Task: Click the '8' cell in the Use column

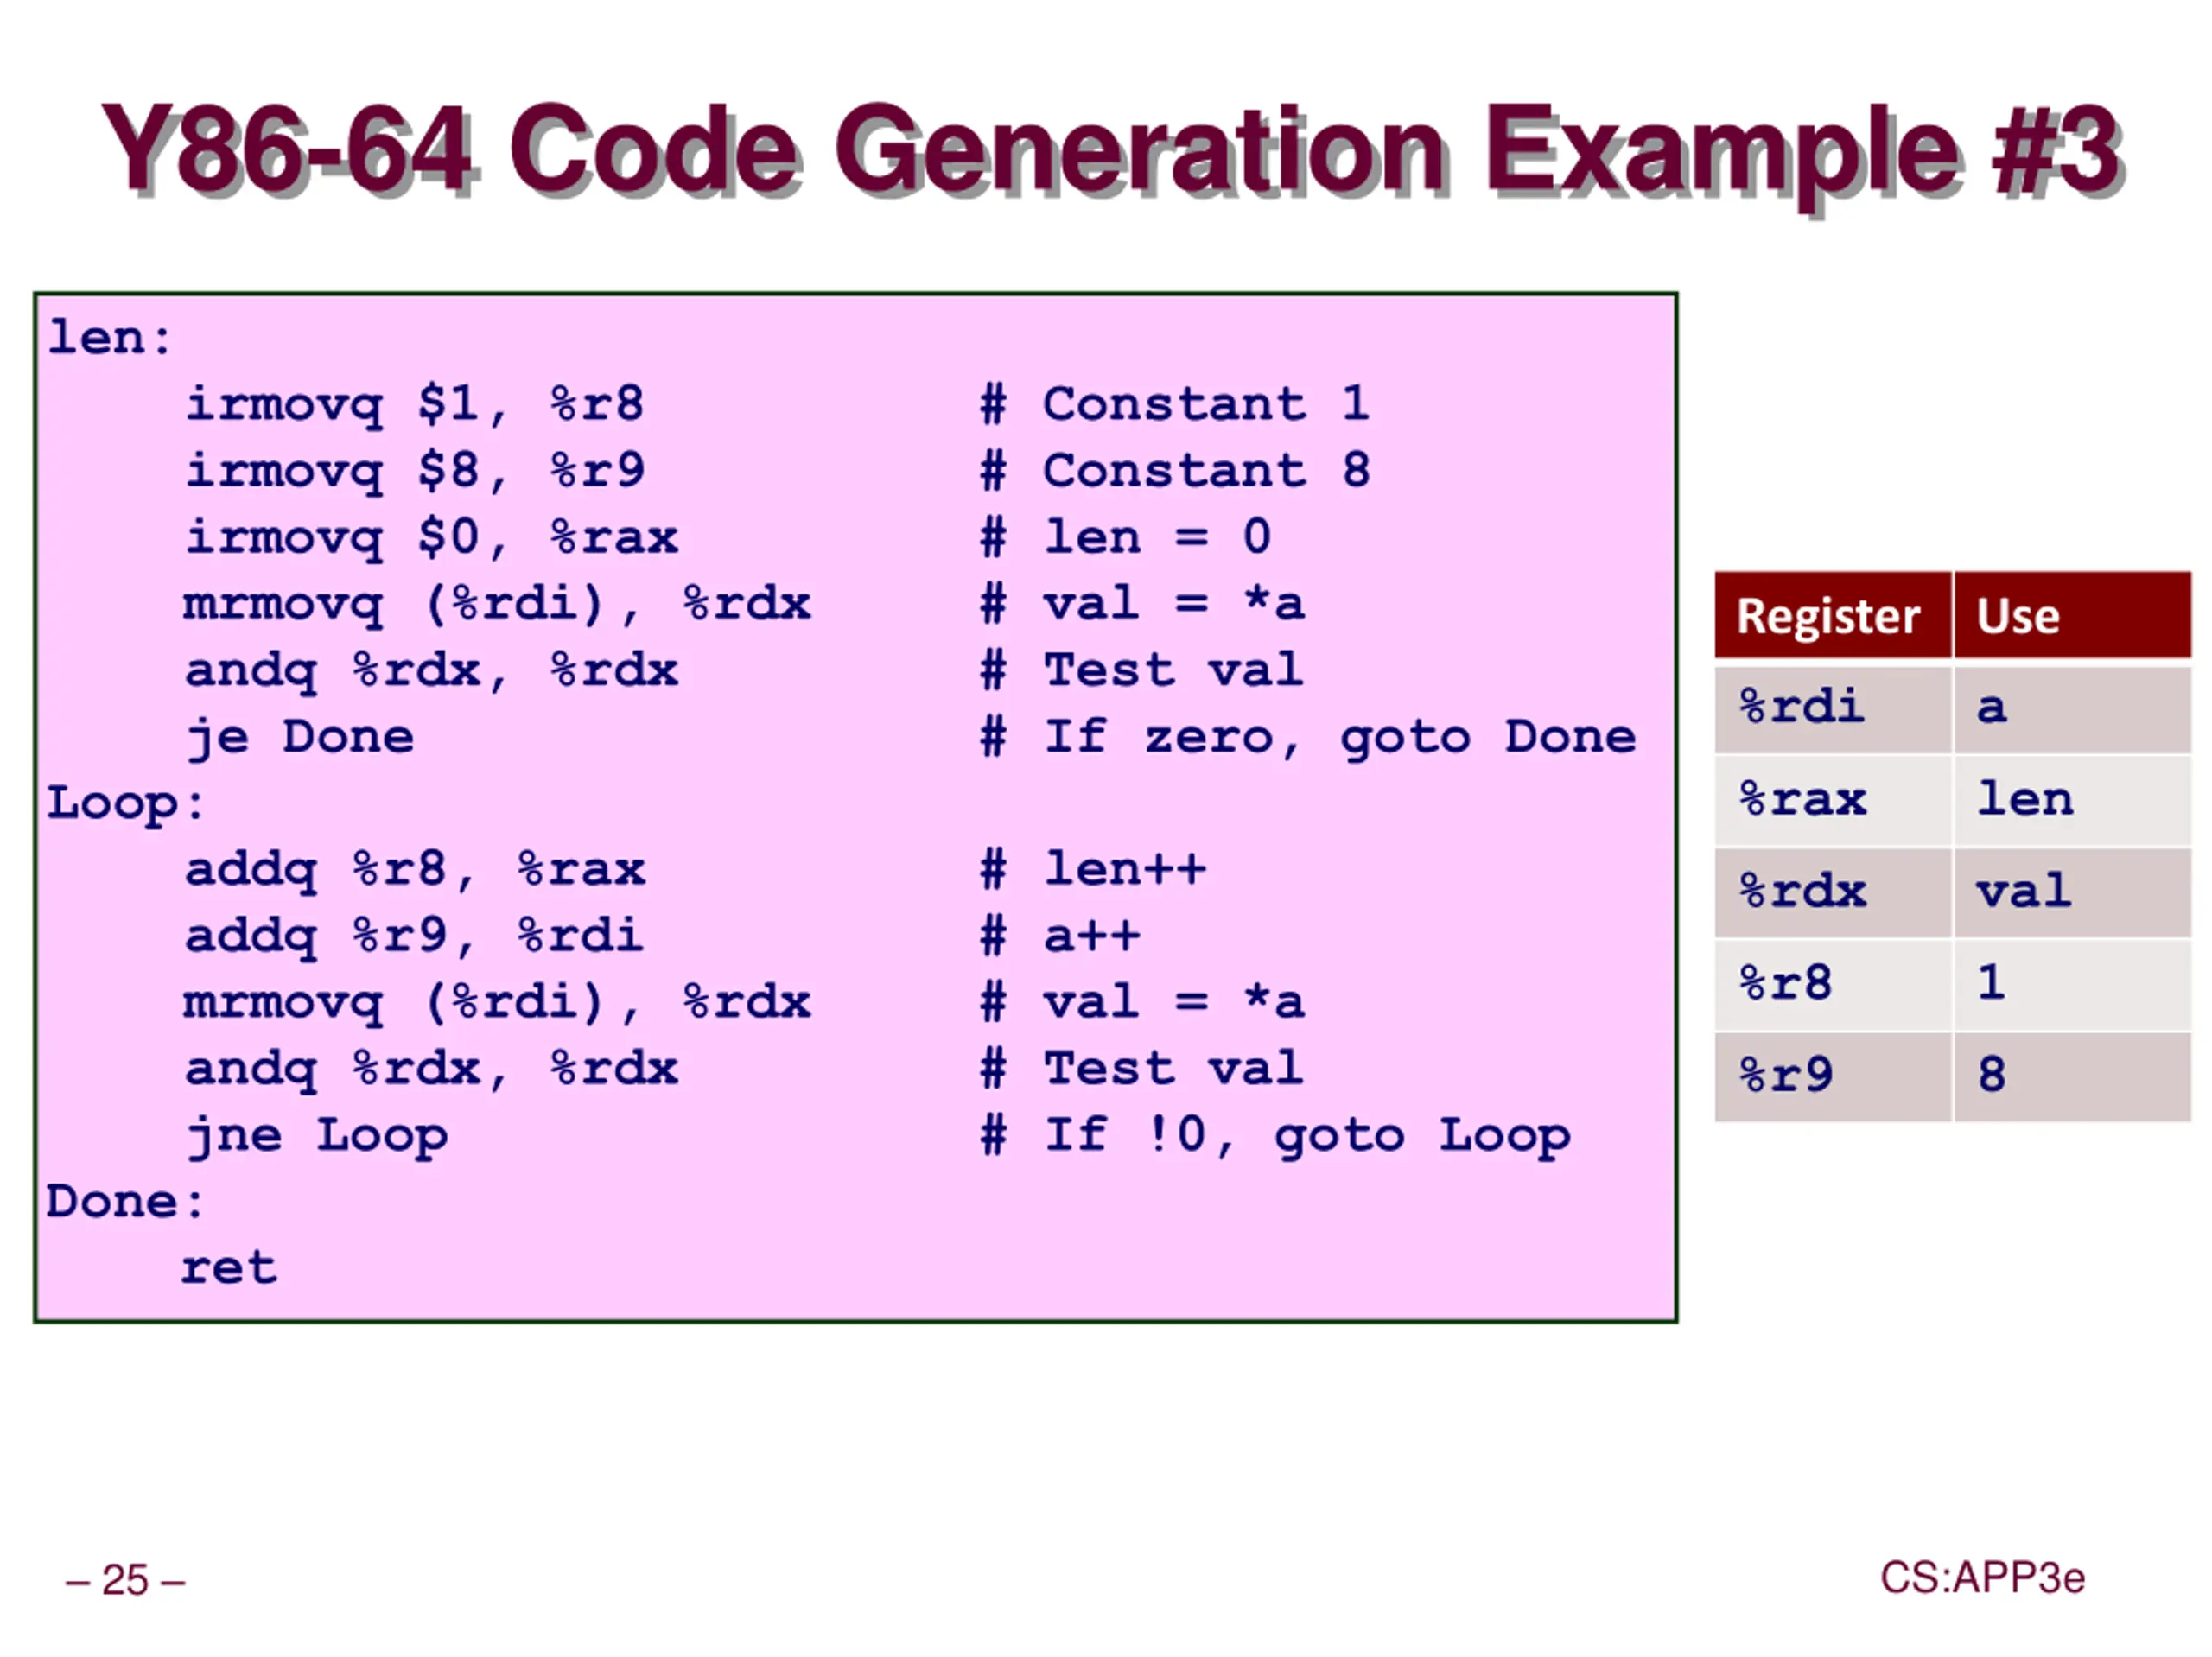Action: (2072, 1076)
